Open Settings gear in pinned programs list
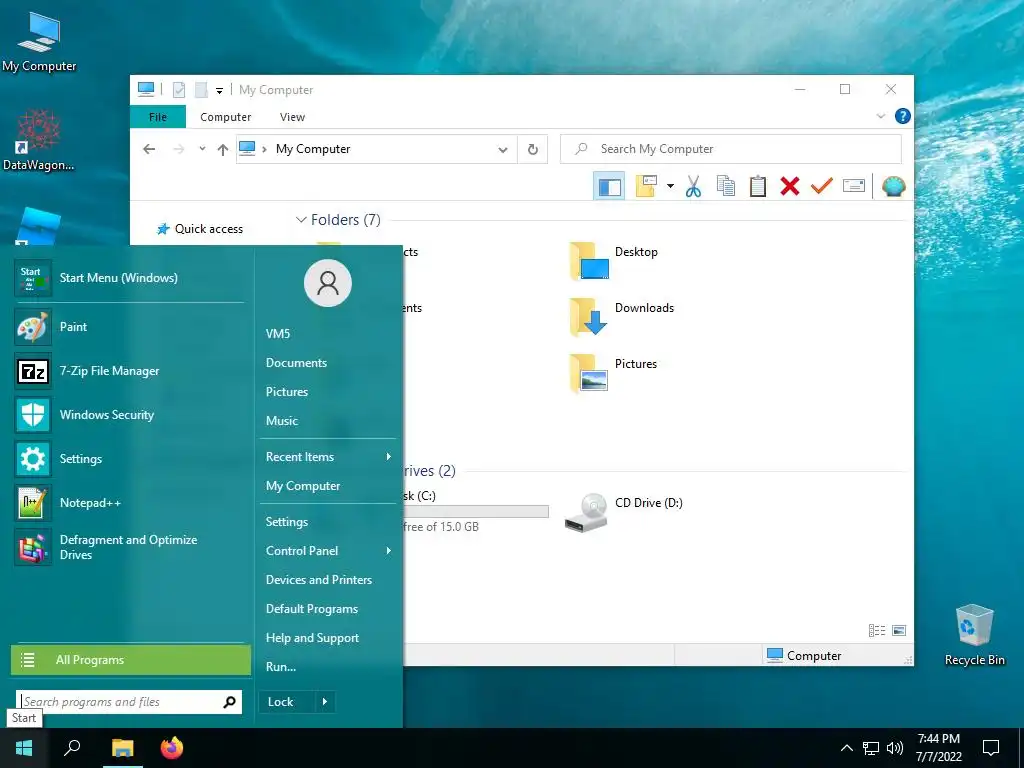This screenshot has width=1024, height=768. [33, 459]
